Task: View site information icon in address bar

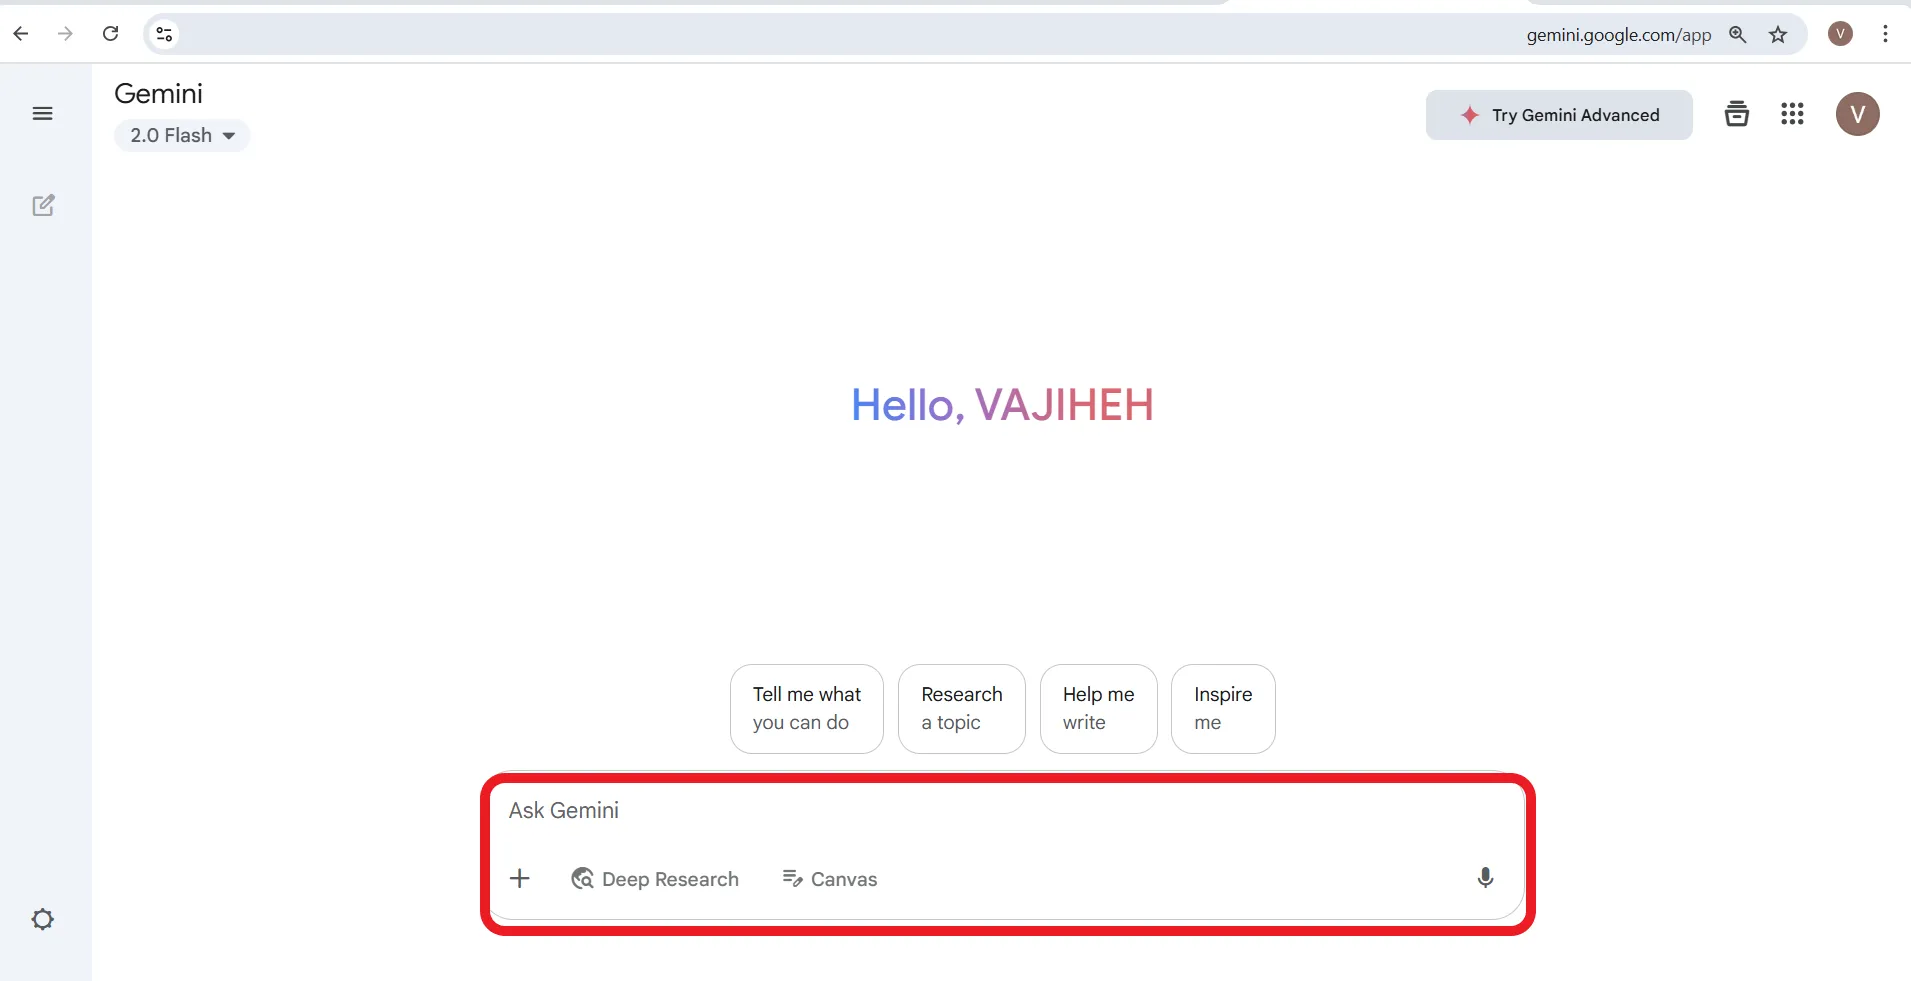Action: coord(164,34)
